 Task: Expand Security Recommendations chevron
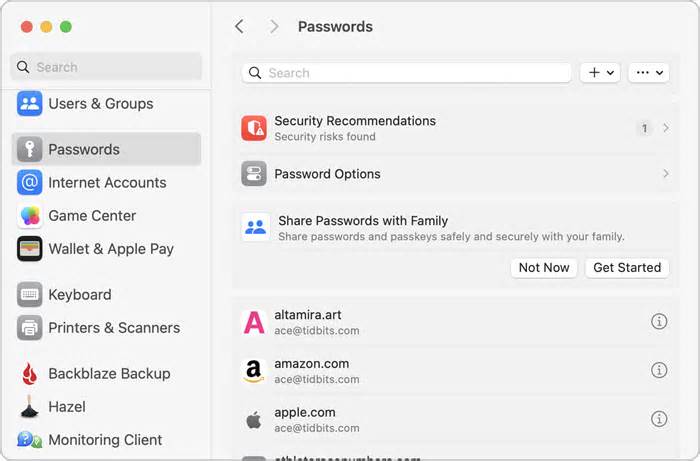[x=666, y=128]
